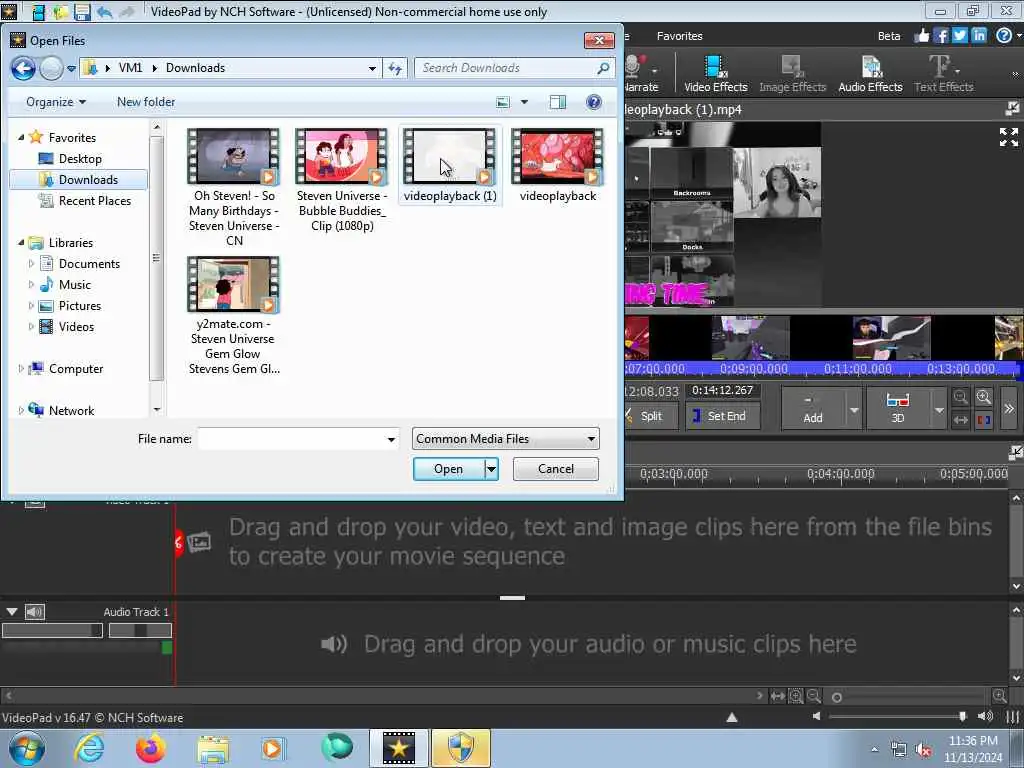This screenshot has height=768, width=1024.
Task: Open Image Effects in VideoPad toolbar
Action: [x=792, y=74]
